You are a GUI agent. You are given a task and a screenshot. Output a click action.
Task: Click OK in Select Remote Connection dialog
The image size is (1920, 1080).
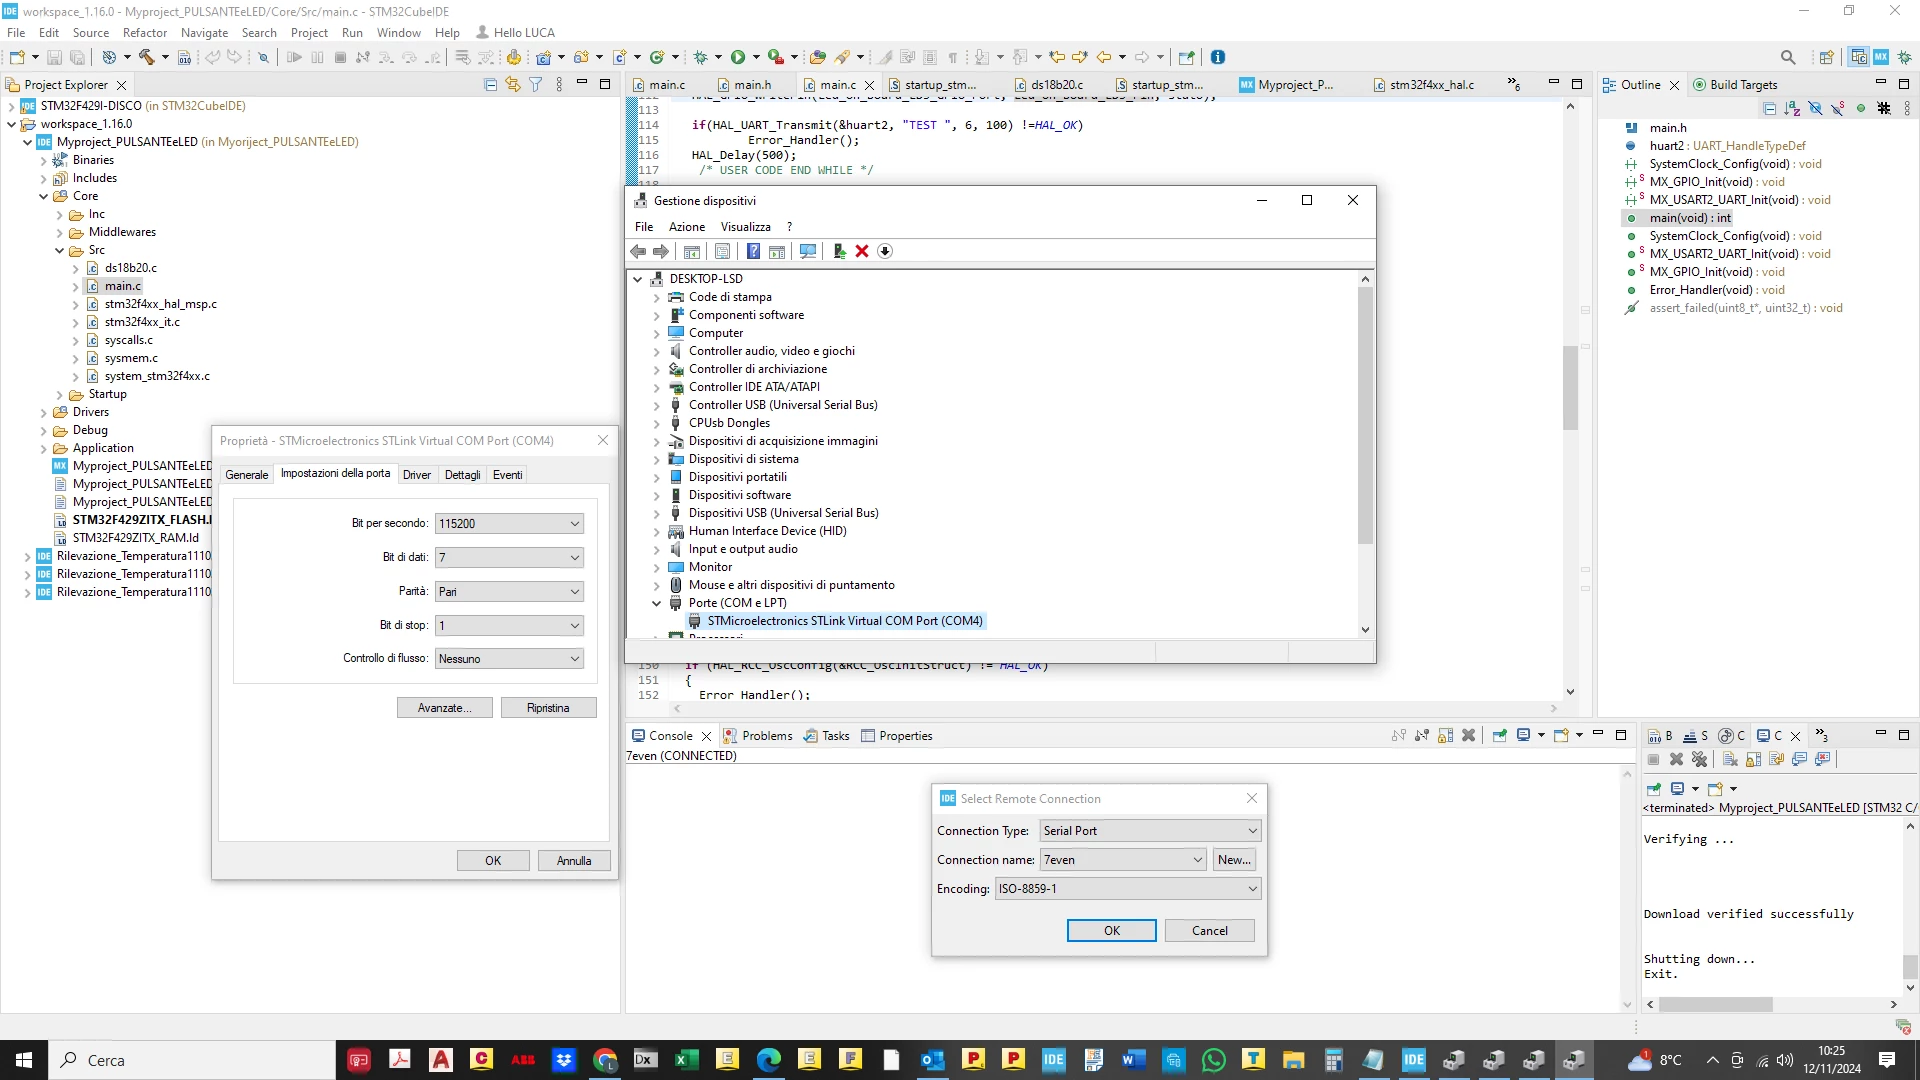(1112, 931)
